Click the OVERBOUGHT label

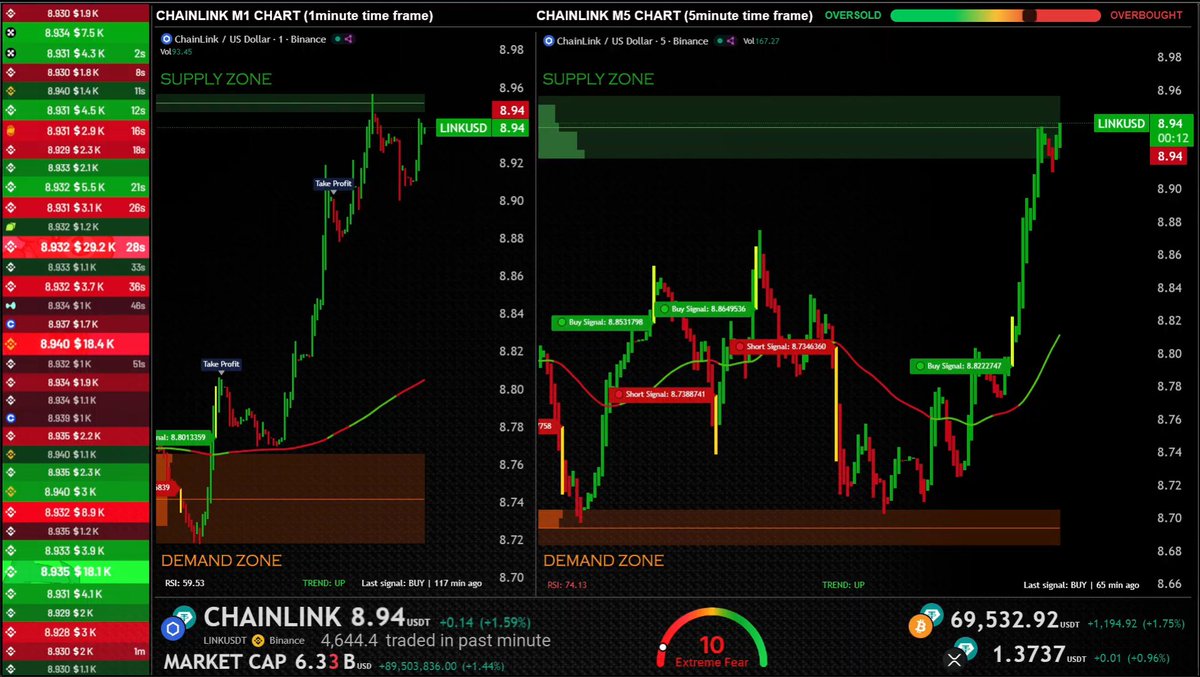click(1147, 16)
